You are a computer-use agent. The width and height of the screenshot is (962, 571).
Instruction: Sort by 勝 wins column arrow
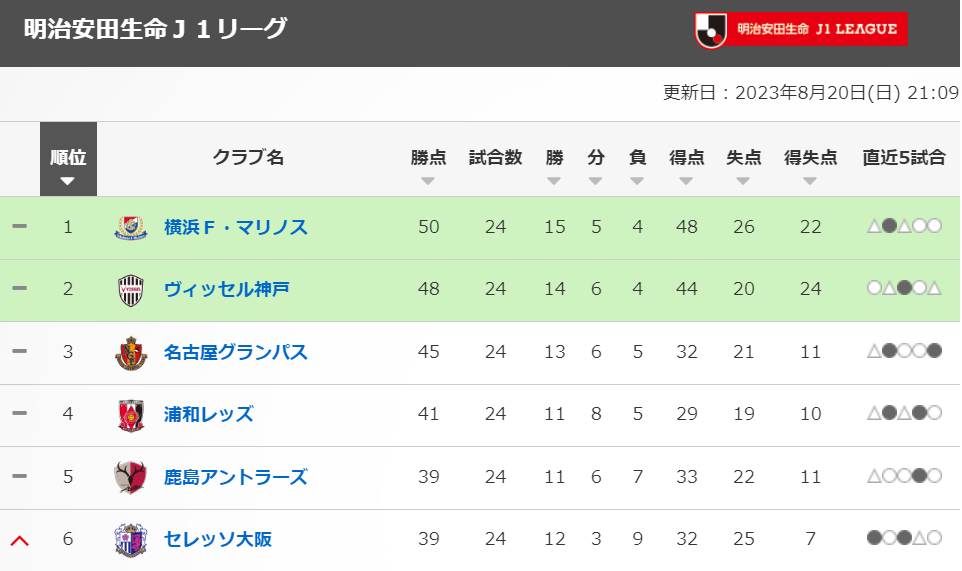pos(554,181)
